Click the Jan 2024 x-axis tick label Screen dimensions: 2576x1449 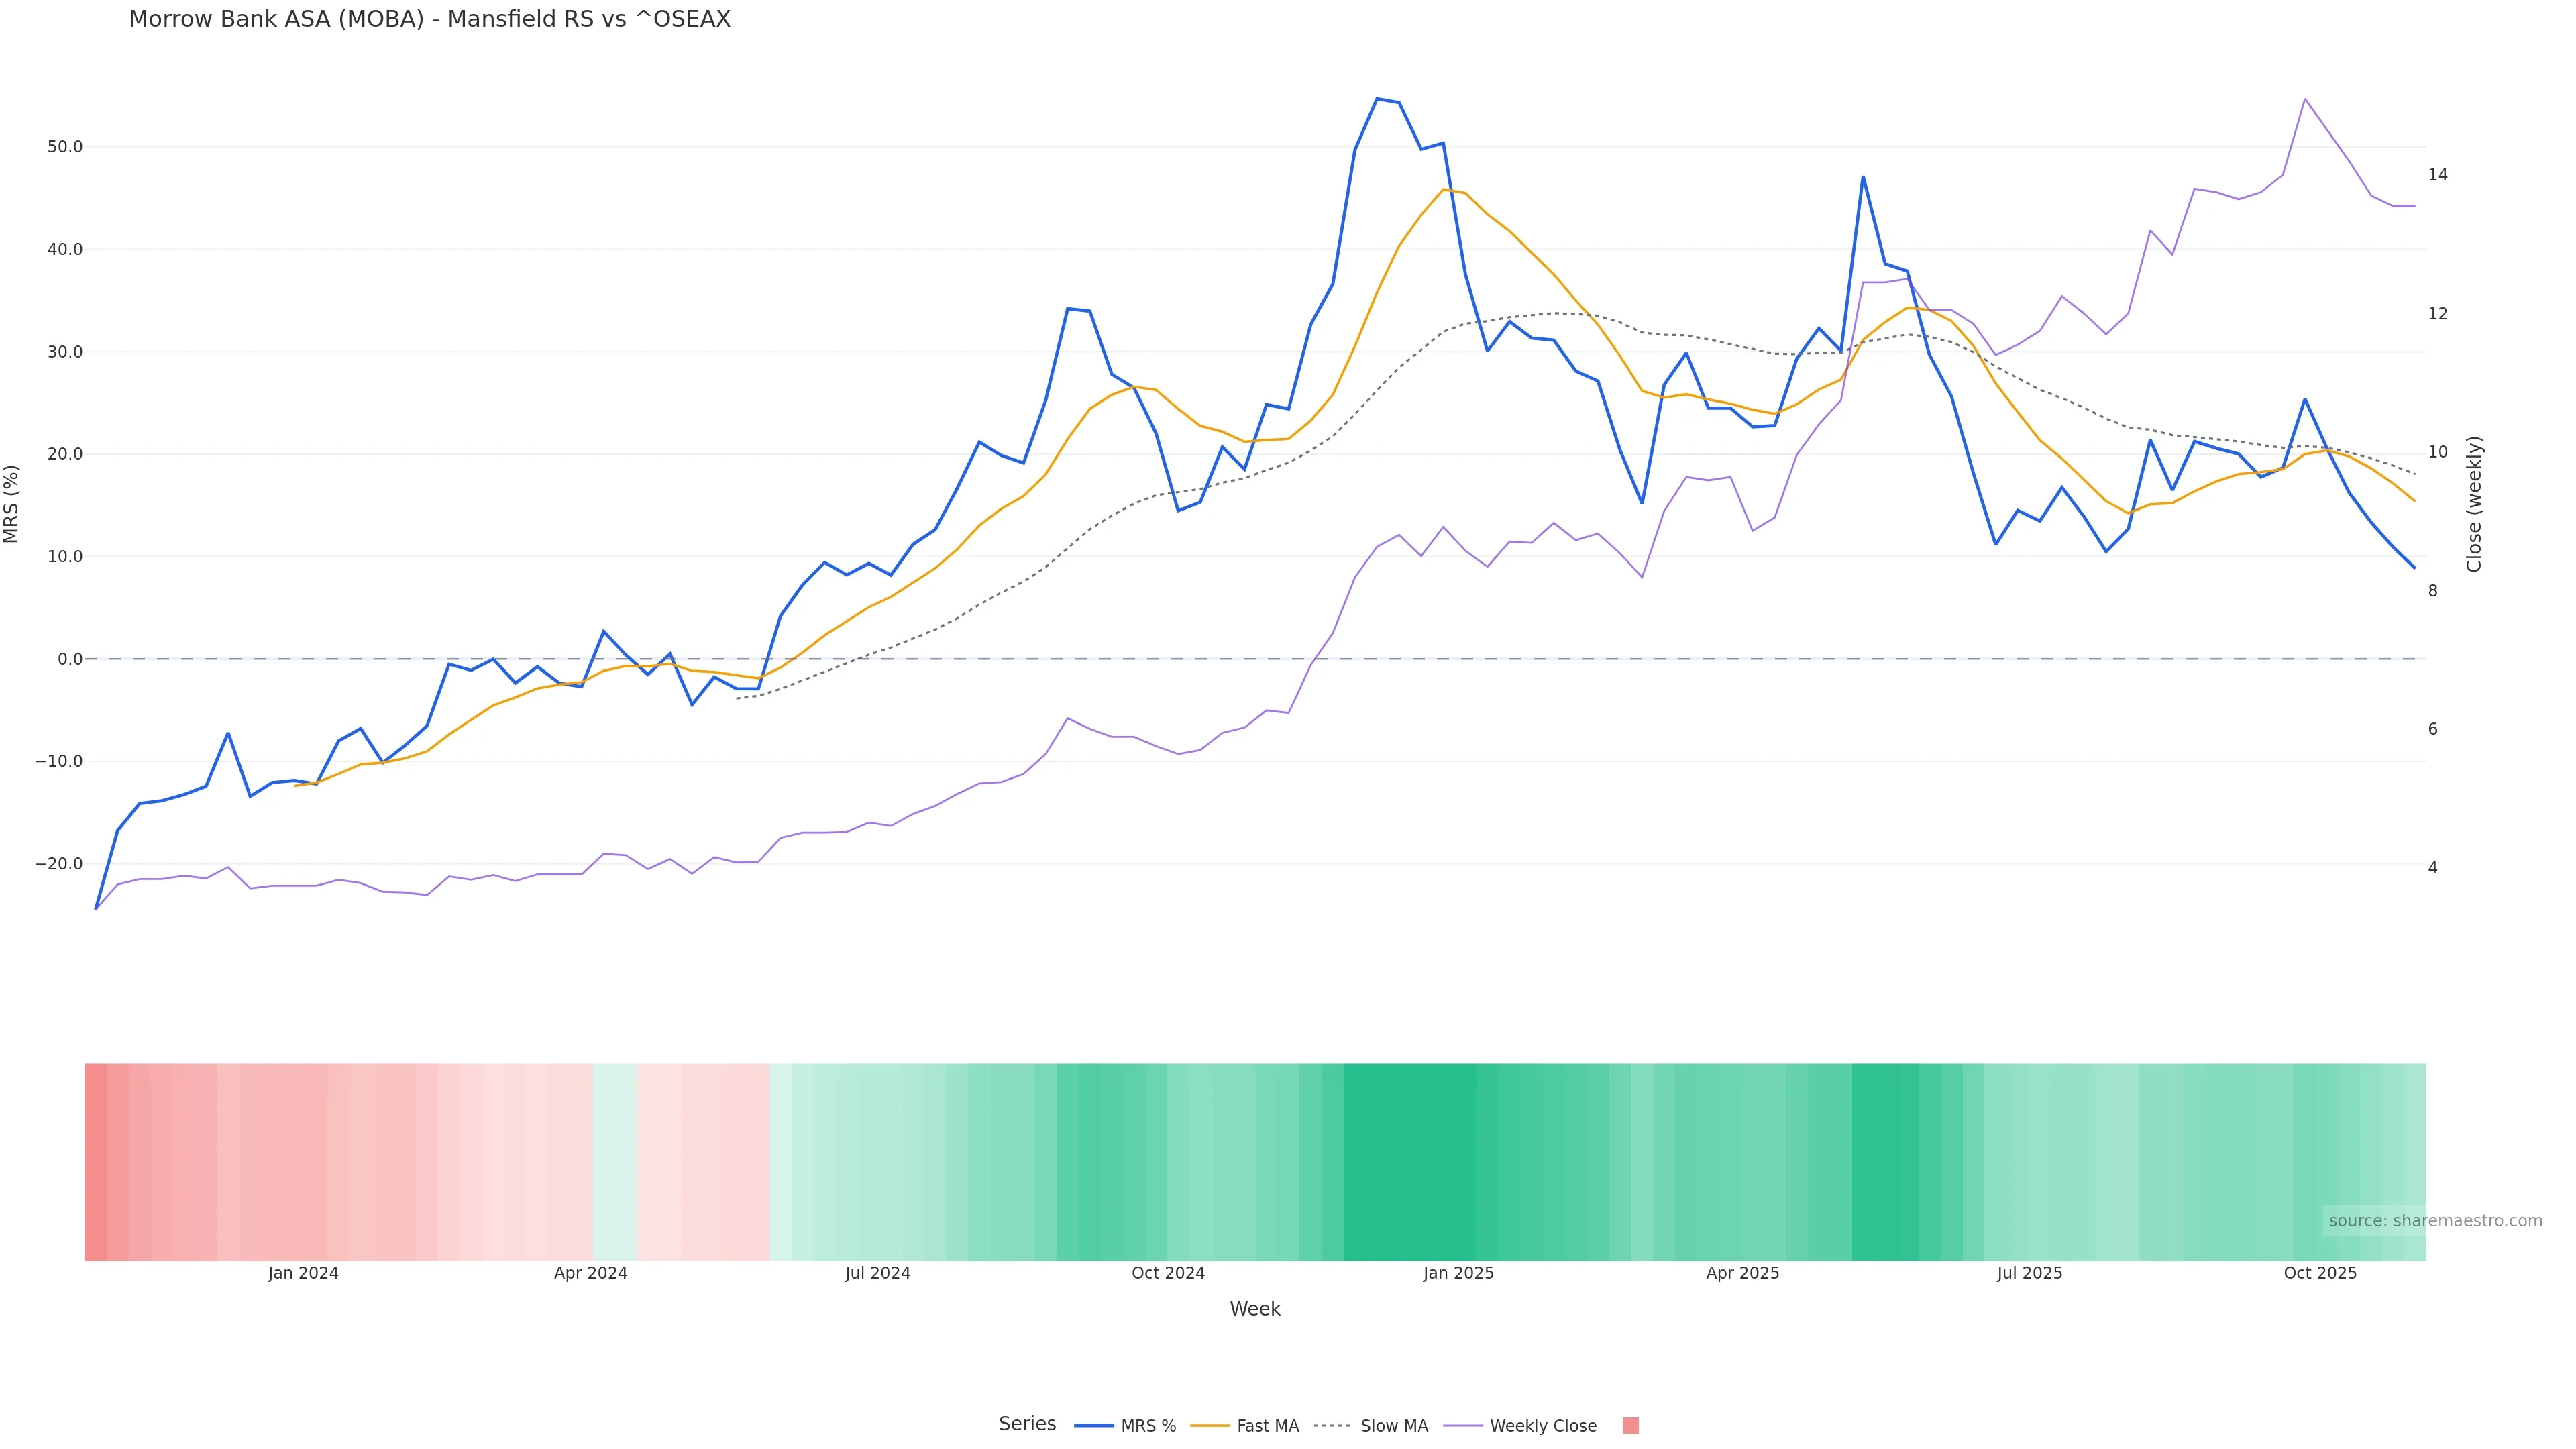303,1273
